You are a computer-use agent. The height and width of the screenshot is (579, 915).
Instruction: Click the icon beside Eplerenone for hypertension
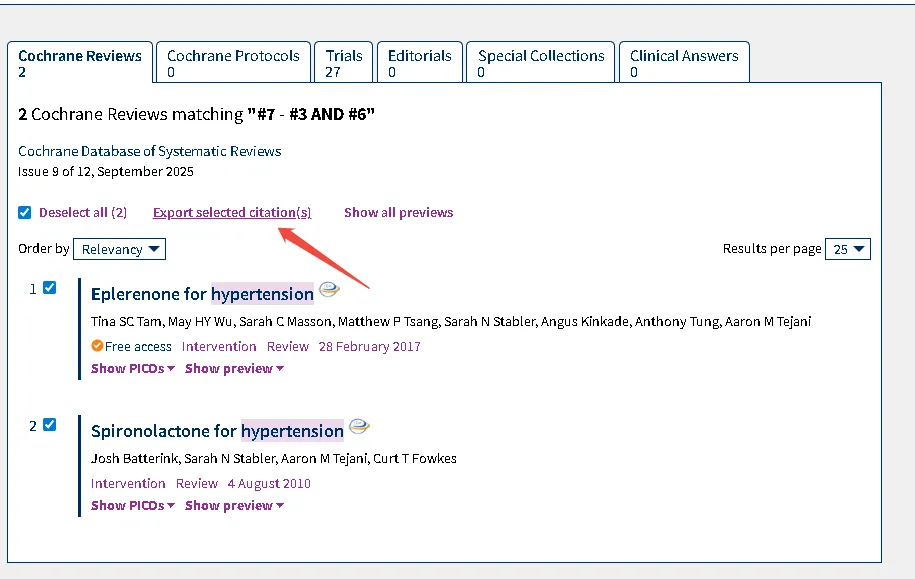(x=329, y=290)
